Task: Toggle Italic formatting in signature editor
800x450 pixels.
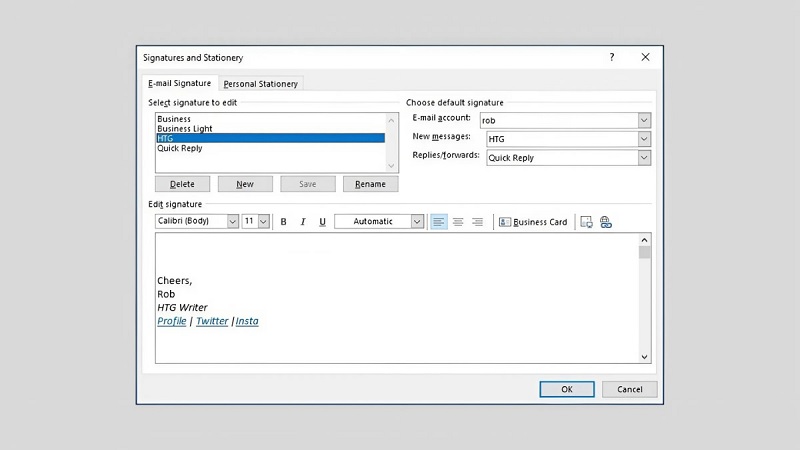Action: click(303, 222)
